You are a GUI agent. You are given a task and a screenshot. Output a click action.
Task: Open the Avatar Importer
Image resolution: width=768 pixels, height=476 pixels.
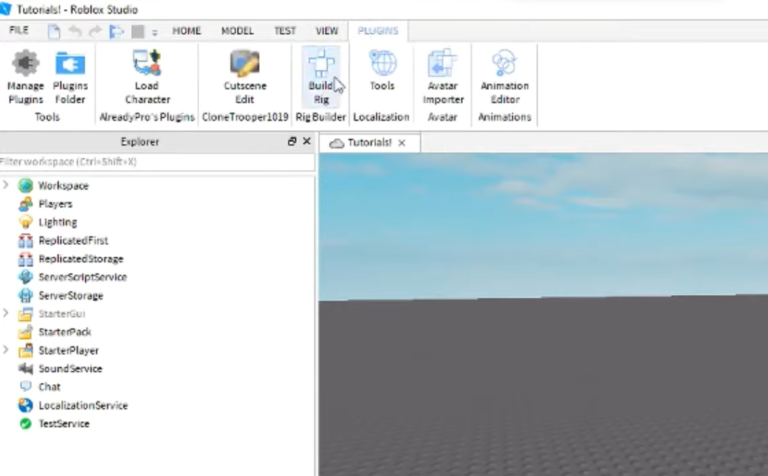pyautogui.click(x=442, y=76)
